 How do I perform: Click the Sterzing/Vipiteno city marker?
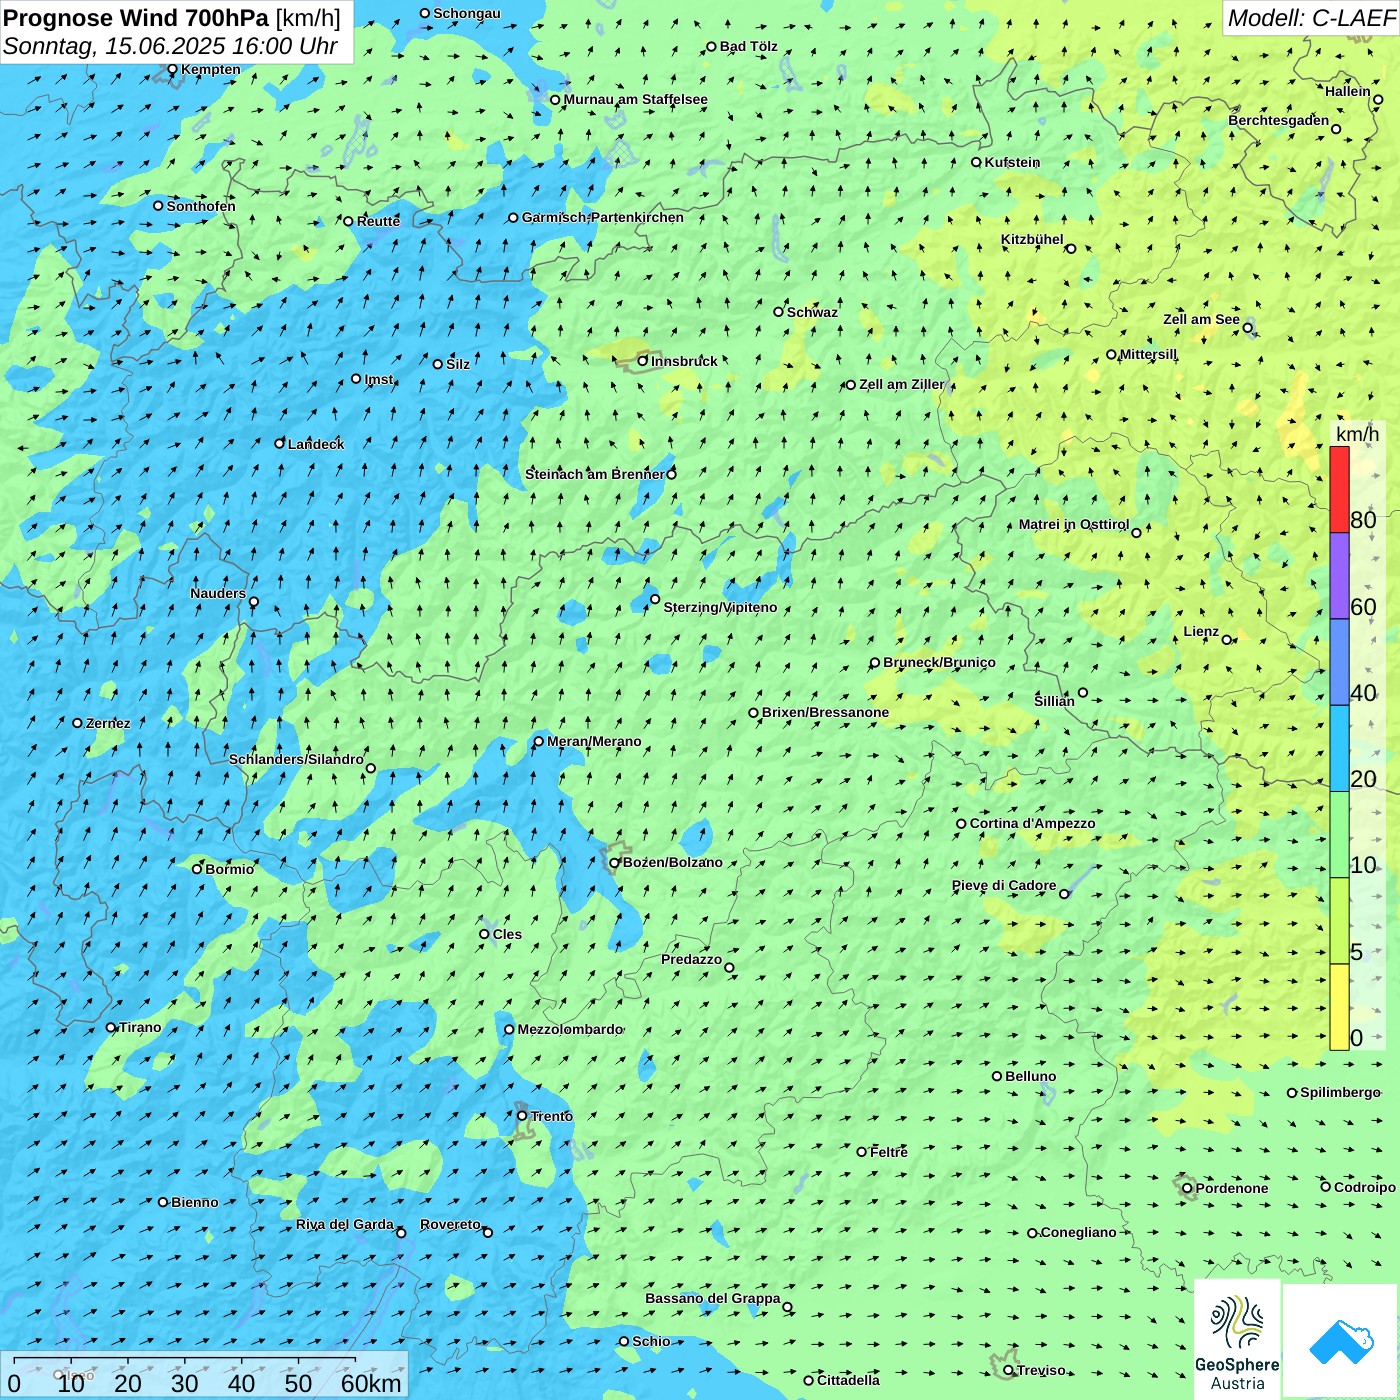(655, 599)
